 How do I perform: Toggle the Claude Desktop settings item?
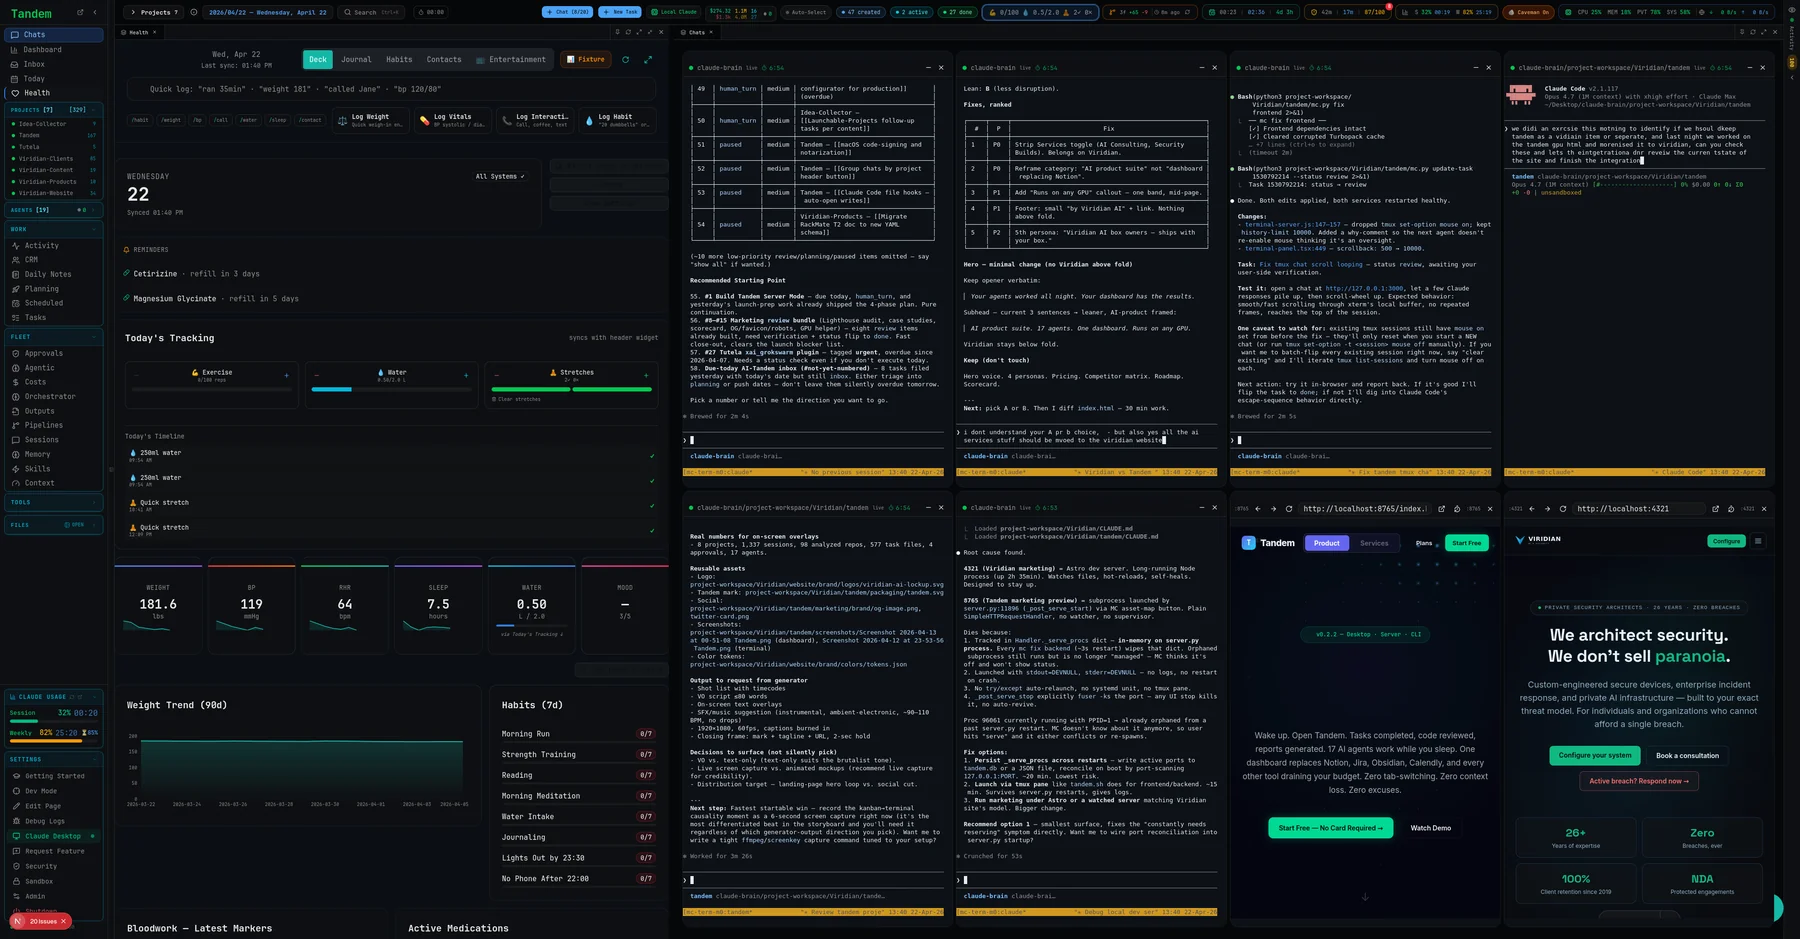54,836
